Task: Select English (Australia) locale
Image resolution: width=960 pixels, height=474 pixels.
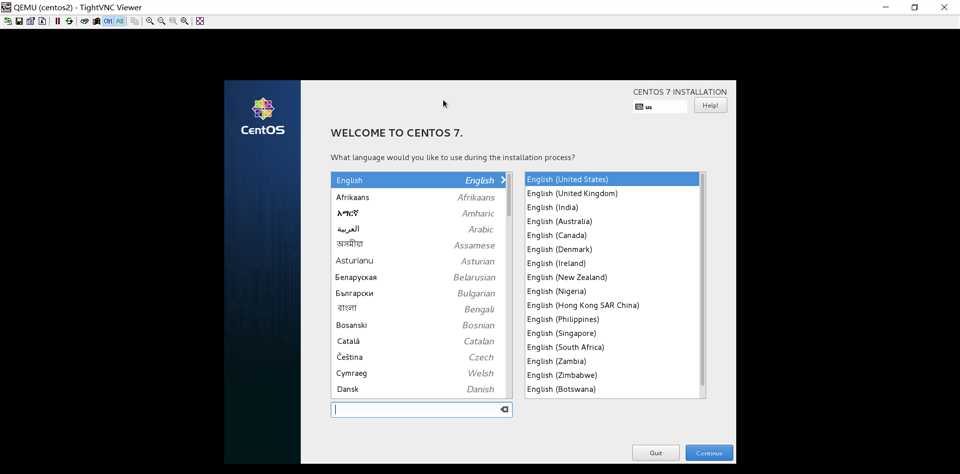Action: point(612,221)
